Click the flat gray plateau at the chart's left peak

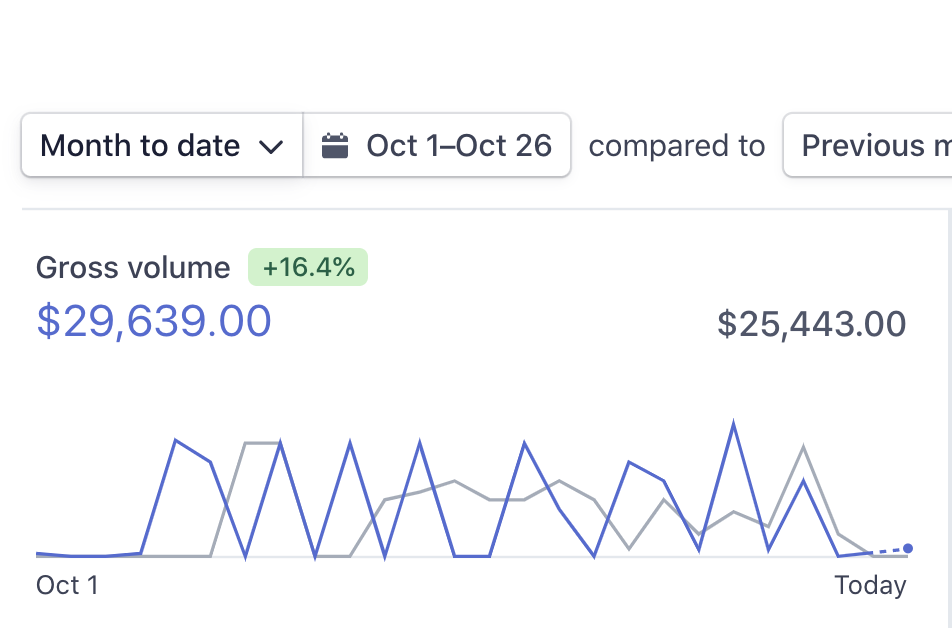pos(262,443)
